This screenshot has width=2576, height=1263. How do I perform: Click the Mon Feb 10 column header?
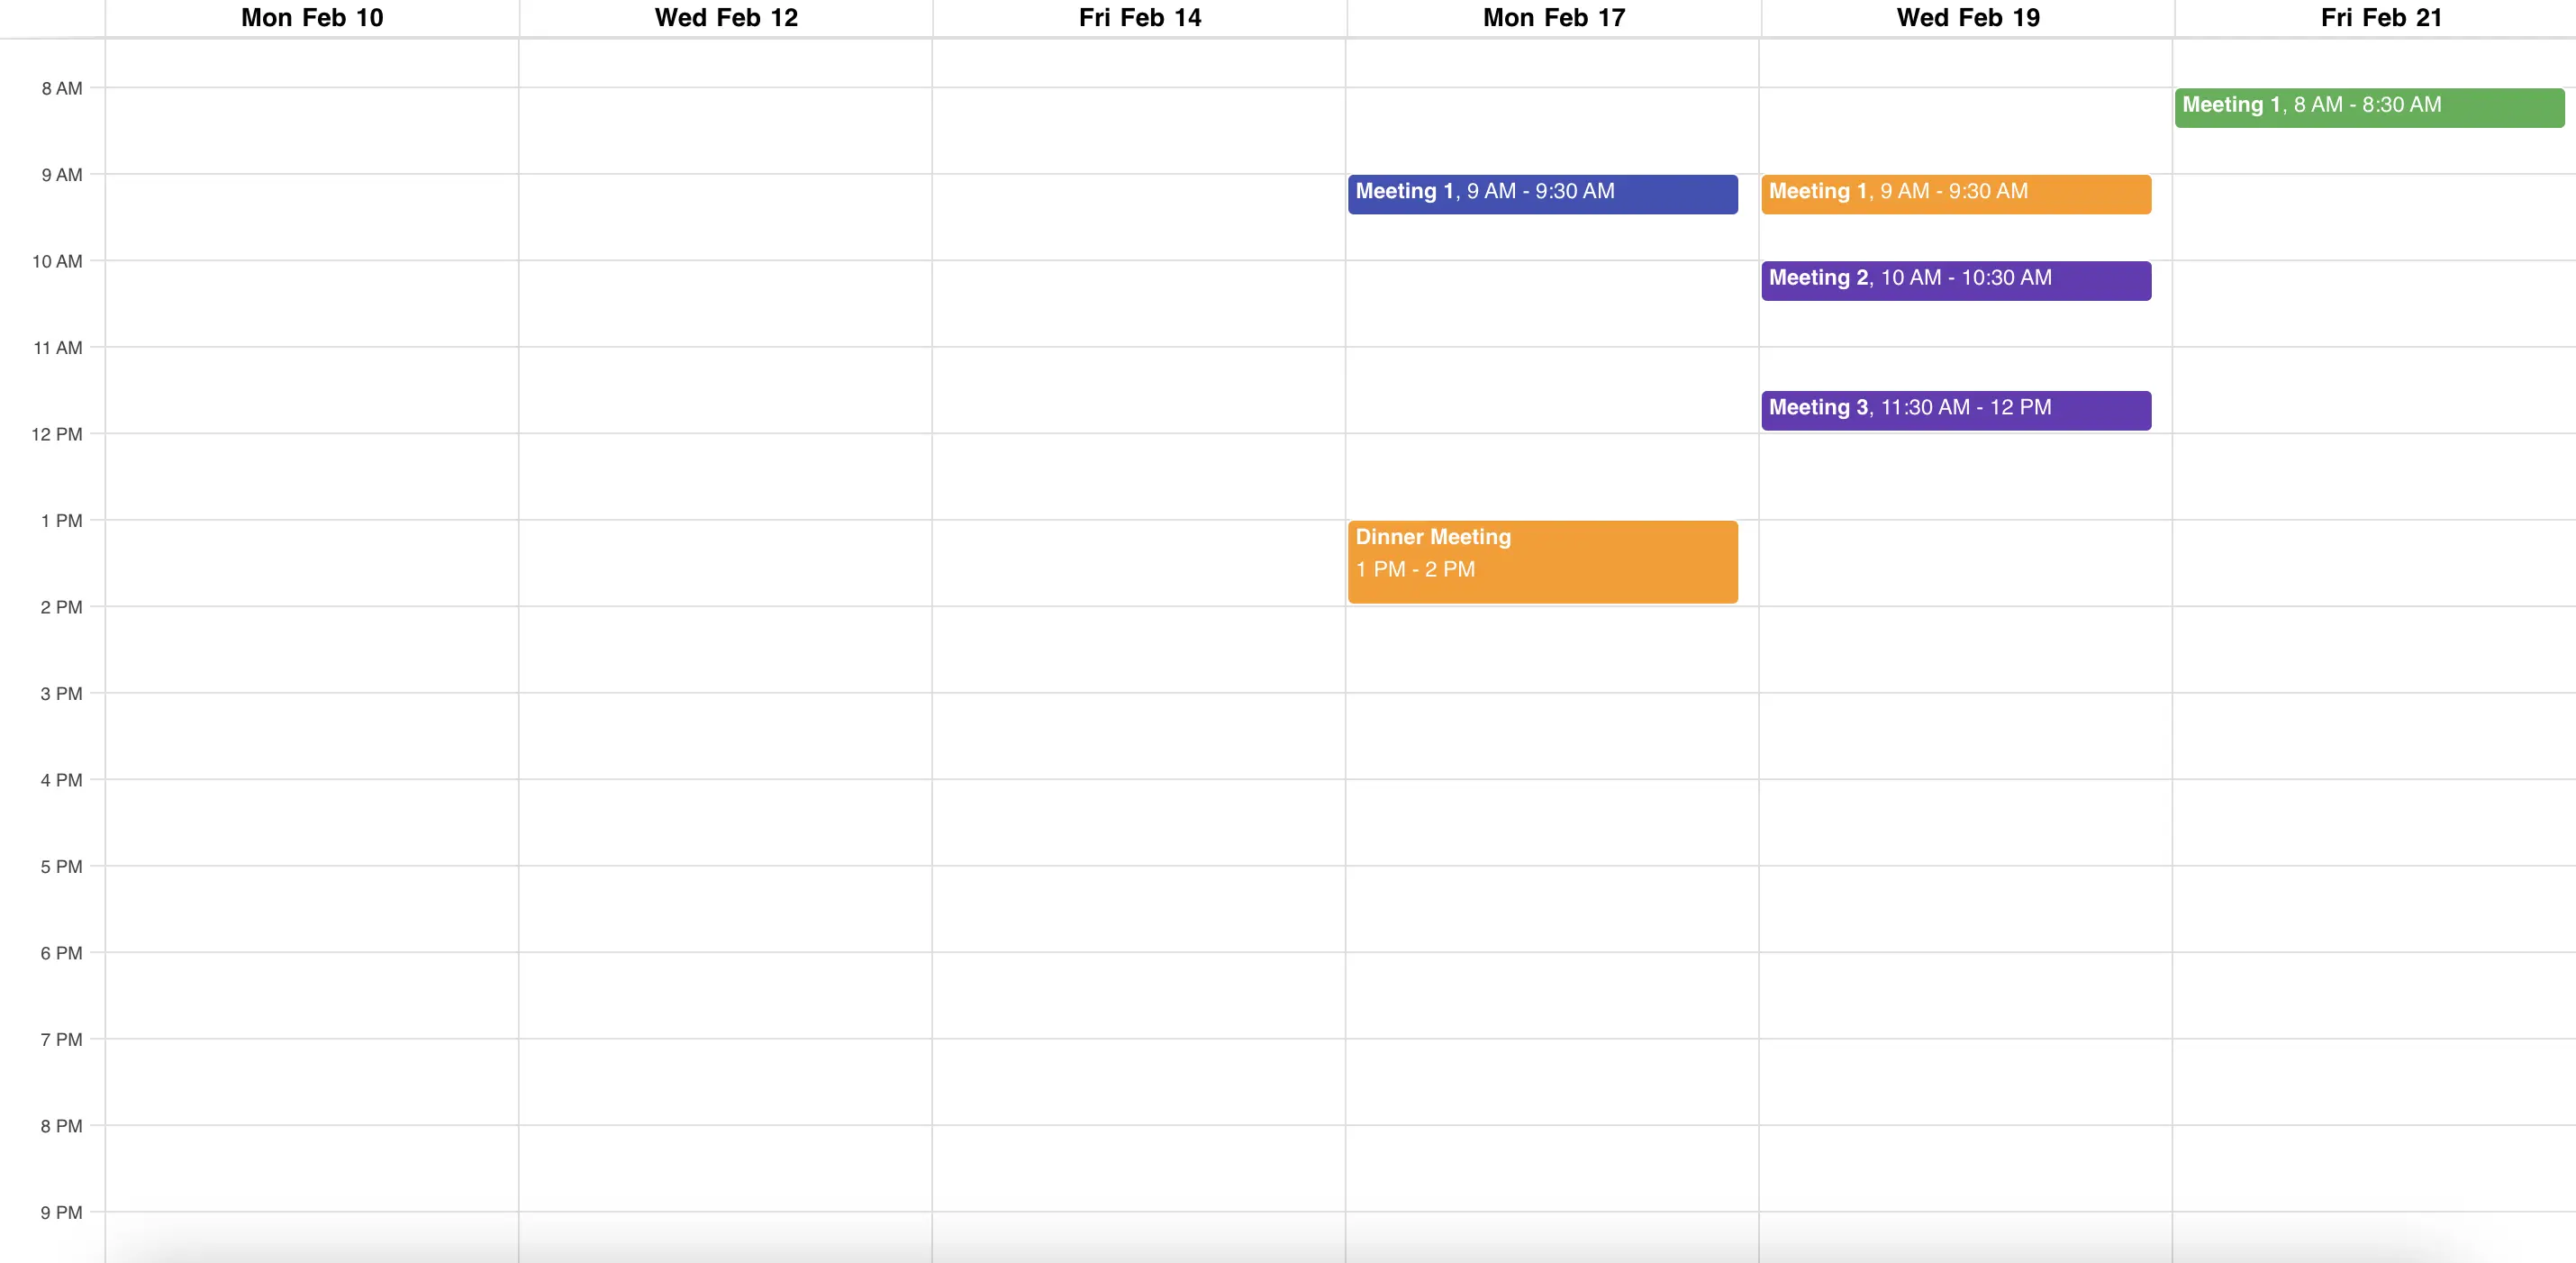(311, 17)
